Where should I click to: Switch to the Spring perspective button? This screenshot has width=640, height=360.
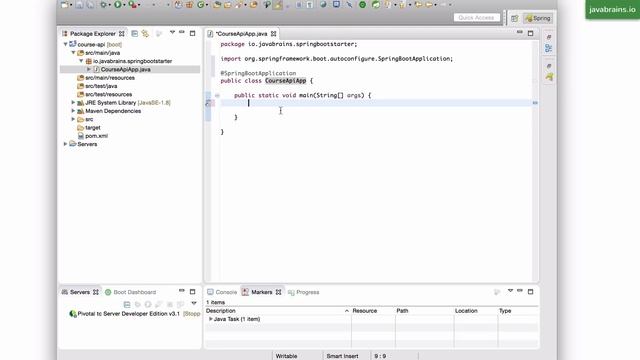click(x=538, y=18)
